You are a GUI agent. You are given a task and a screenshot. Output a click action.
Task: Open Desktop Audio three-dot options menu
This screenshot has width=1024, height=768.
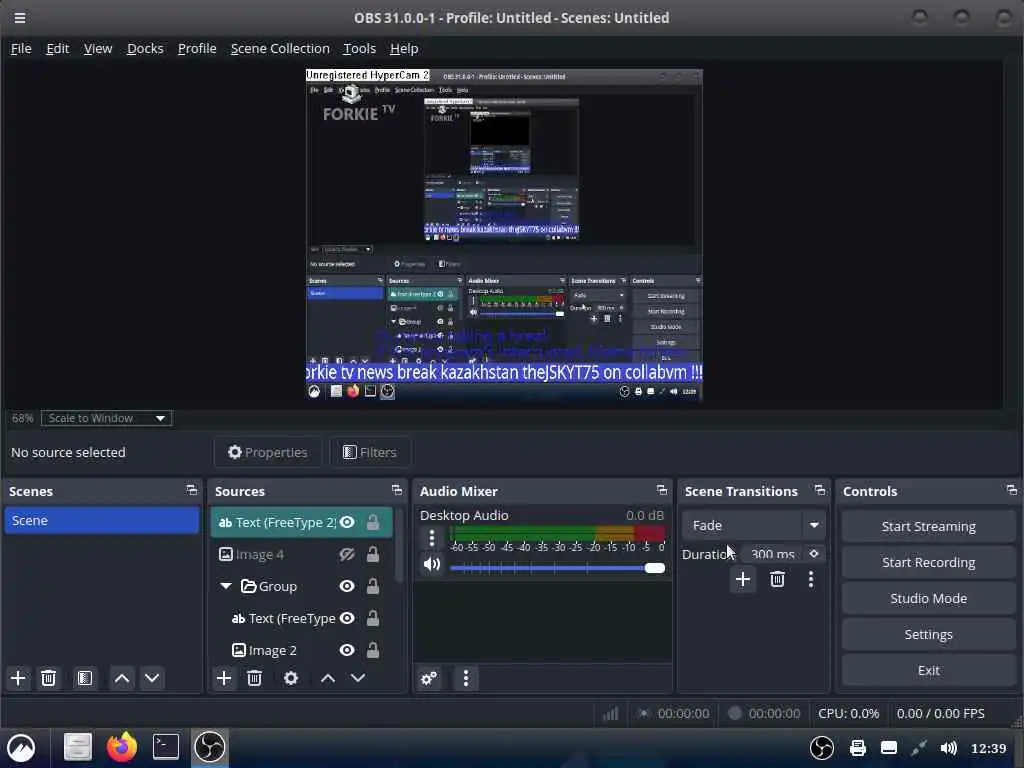(x=432, y=537)
